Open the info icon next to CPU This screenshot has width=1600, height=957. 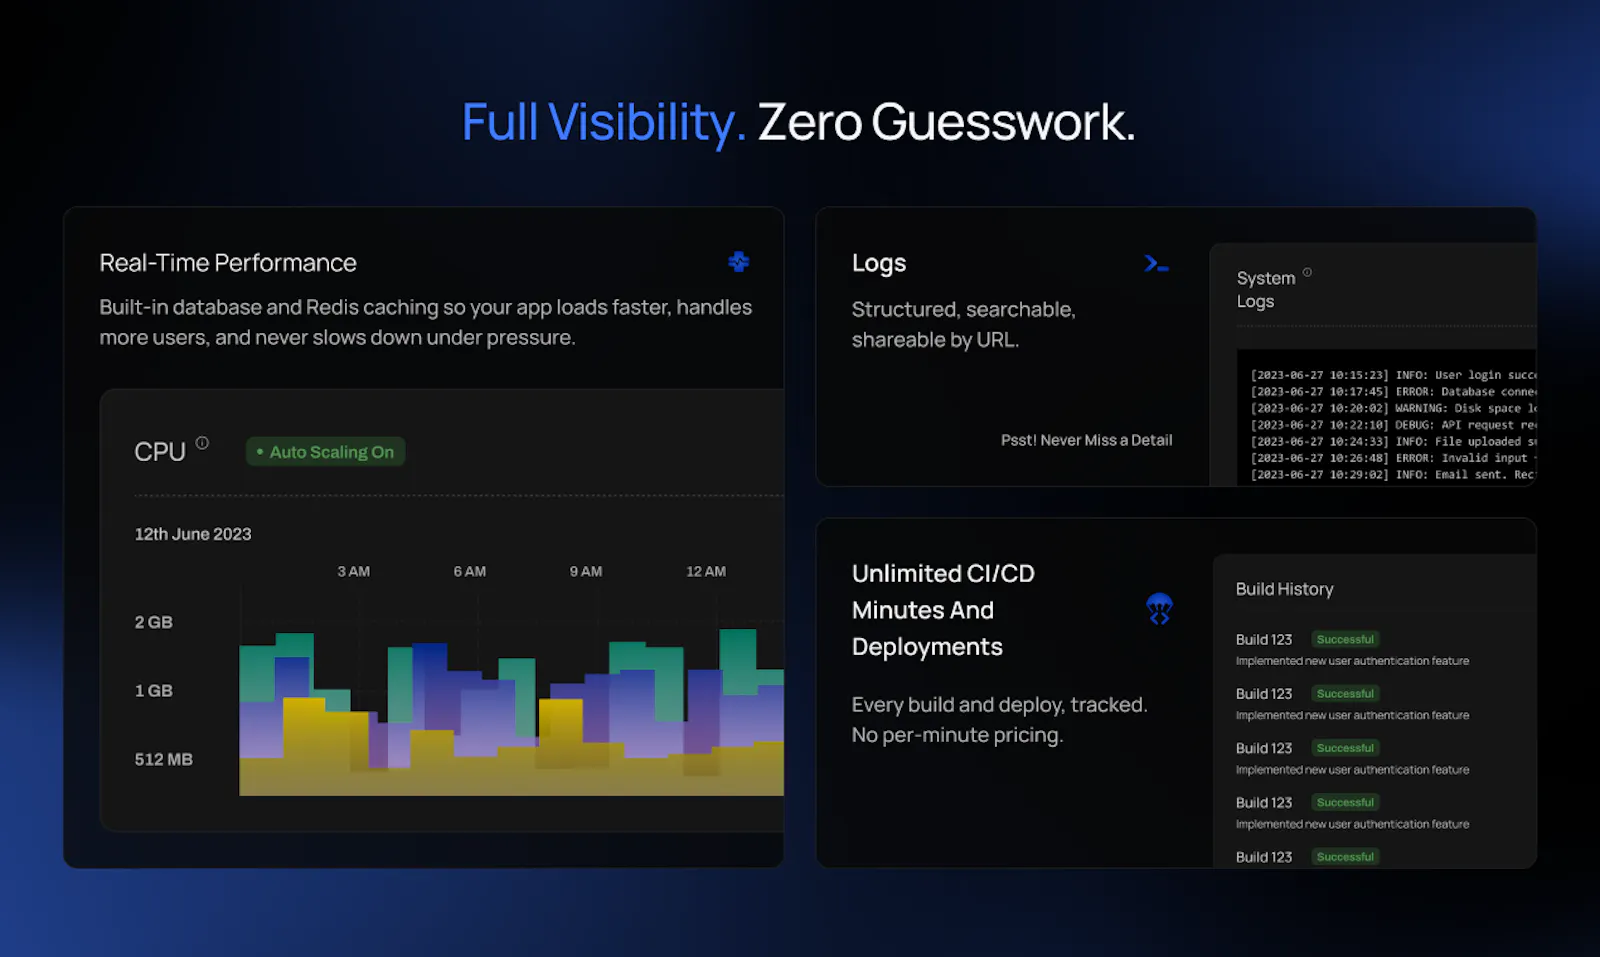[202, 443]
